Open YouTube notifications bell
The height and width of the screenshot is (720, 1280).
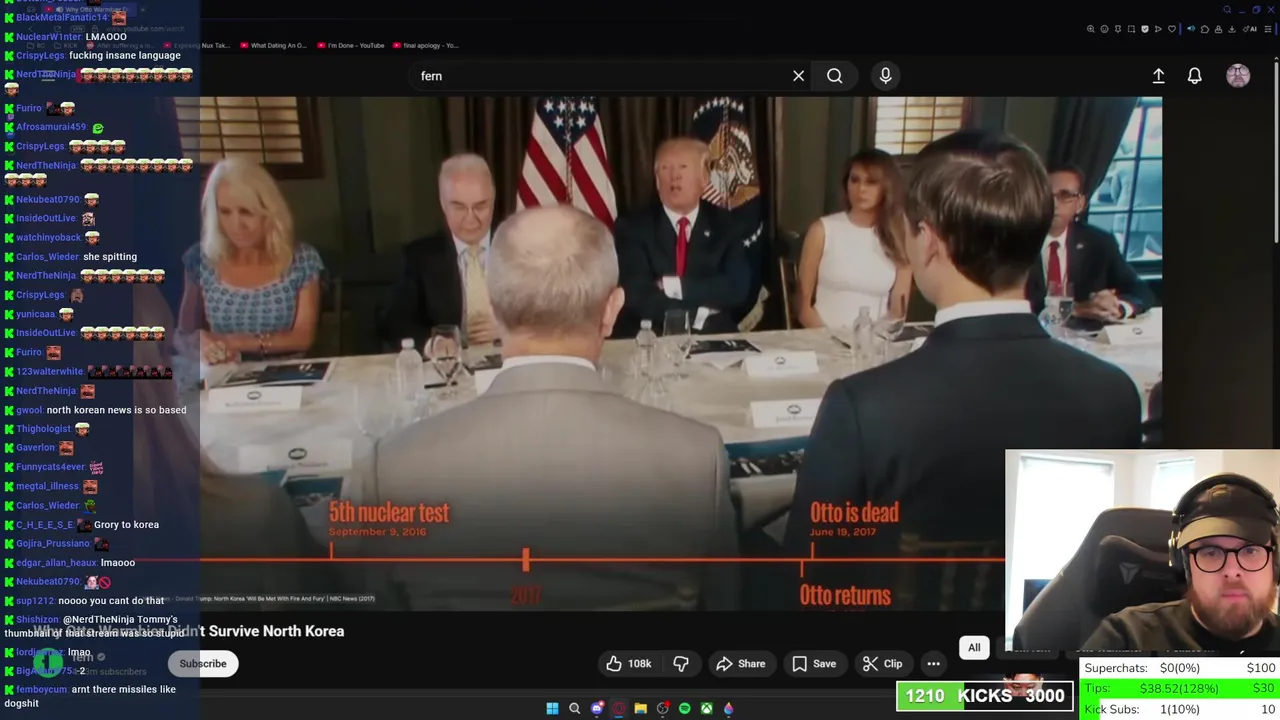(x=1194, y=76)
